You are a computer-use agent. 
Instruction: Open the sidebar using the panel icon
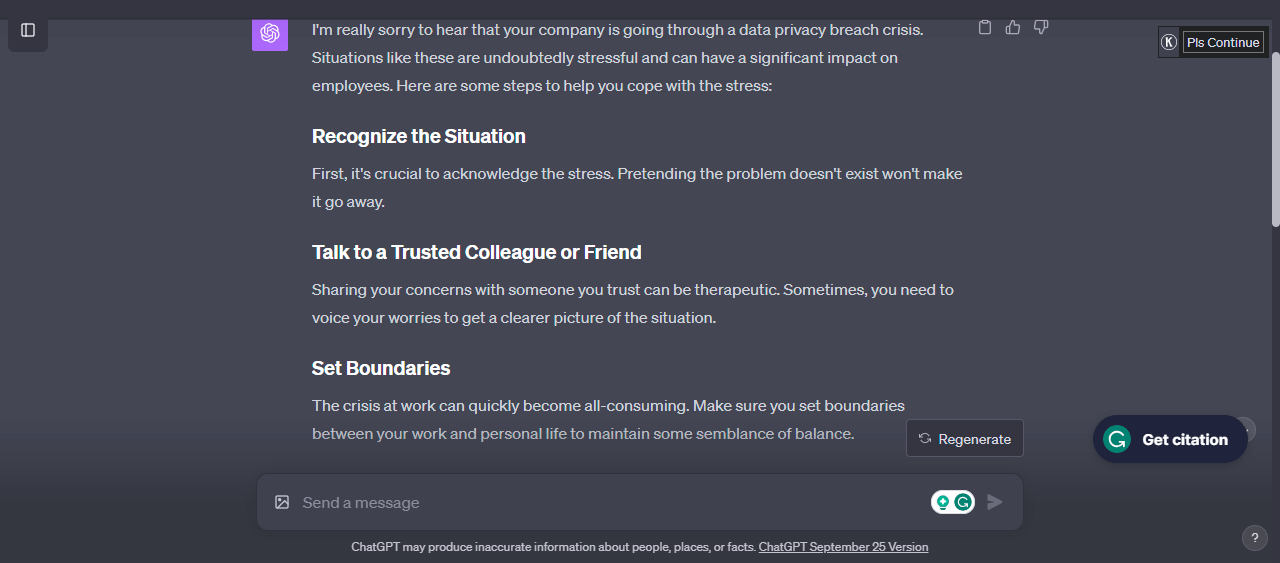click(28, 30)
